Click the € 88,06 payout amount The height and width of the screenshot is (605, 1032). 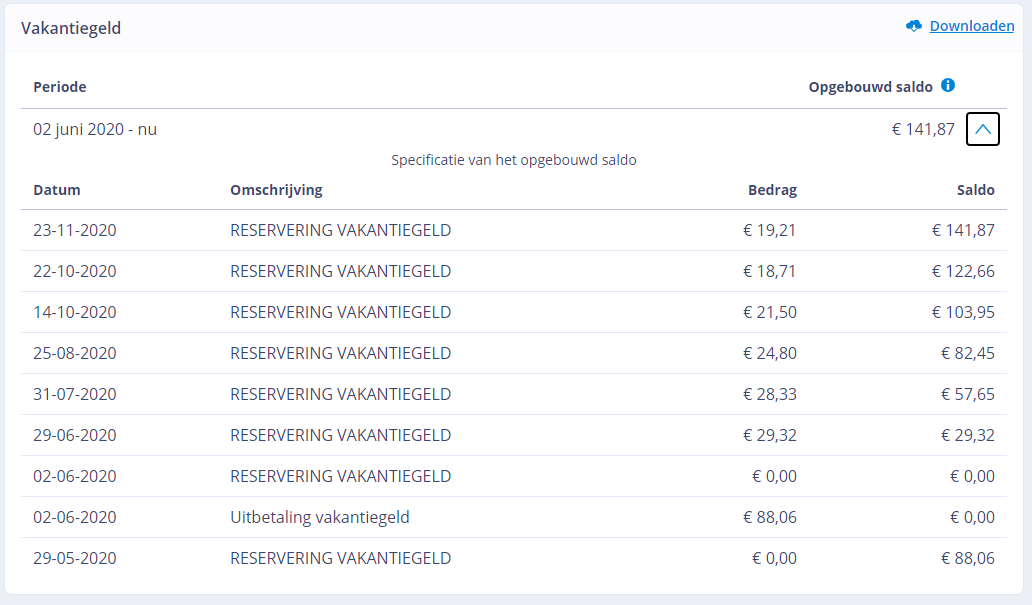pyautogui.click(x=769, y=517)
